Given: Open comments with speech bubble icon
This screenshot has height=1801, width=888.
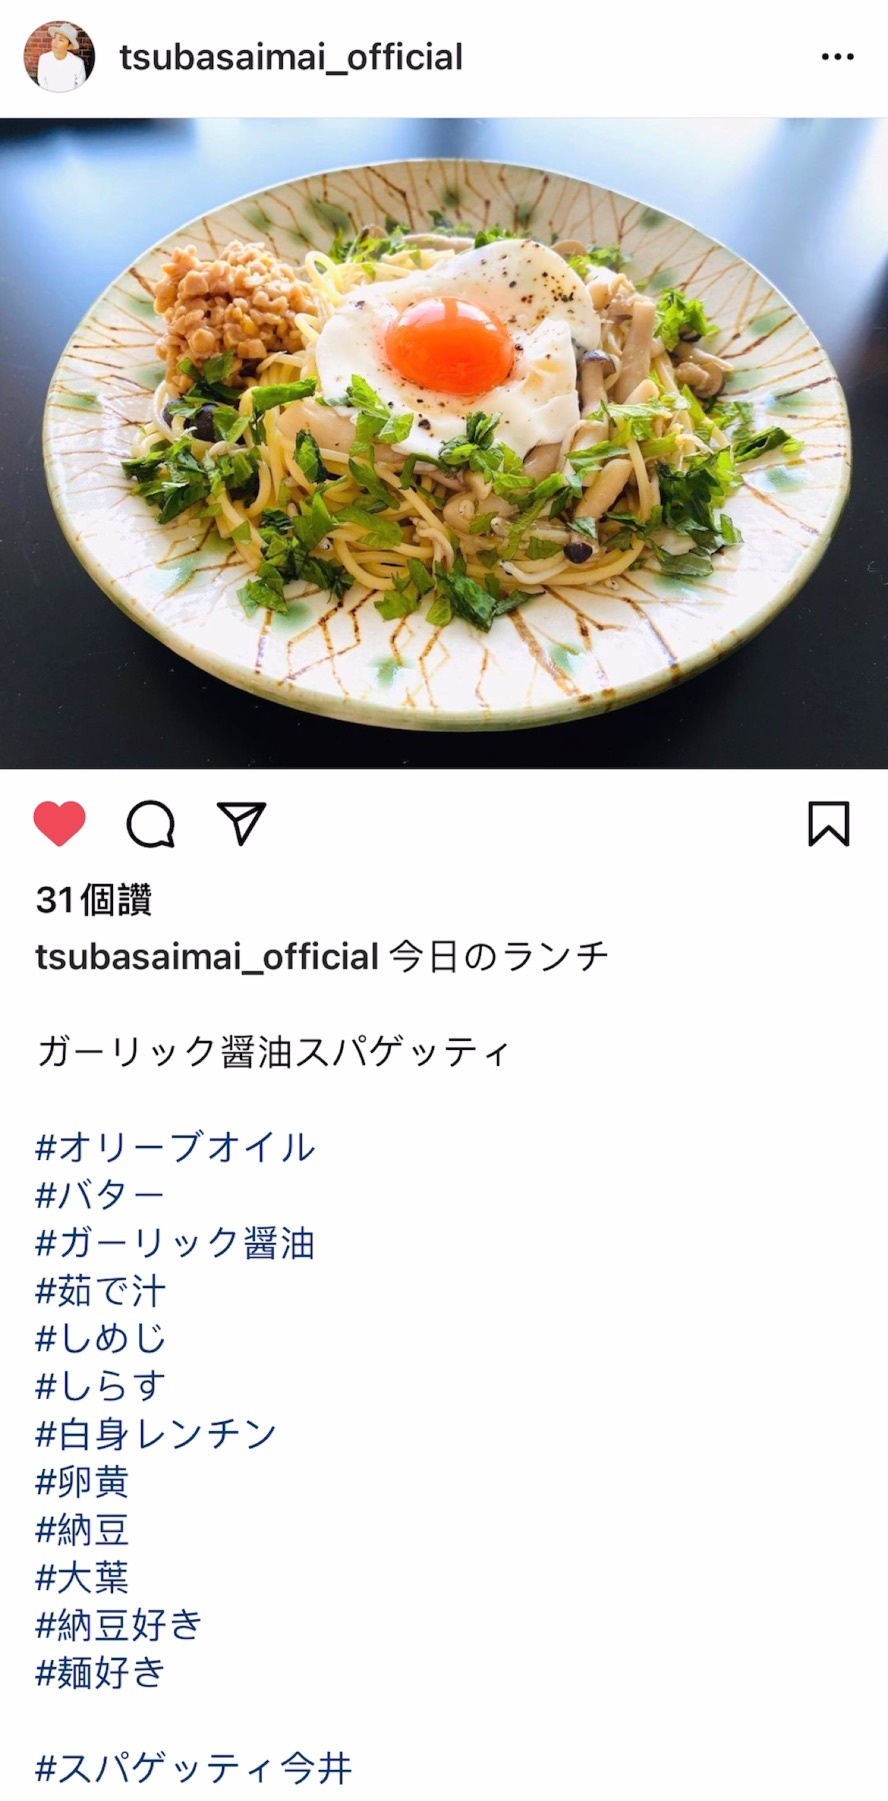Looking at the screenshot, I should point(151,824).
